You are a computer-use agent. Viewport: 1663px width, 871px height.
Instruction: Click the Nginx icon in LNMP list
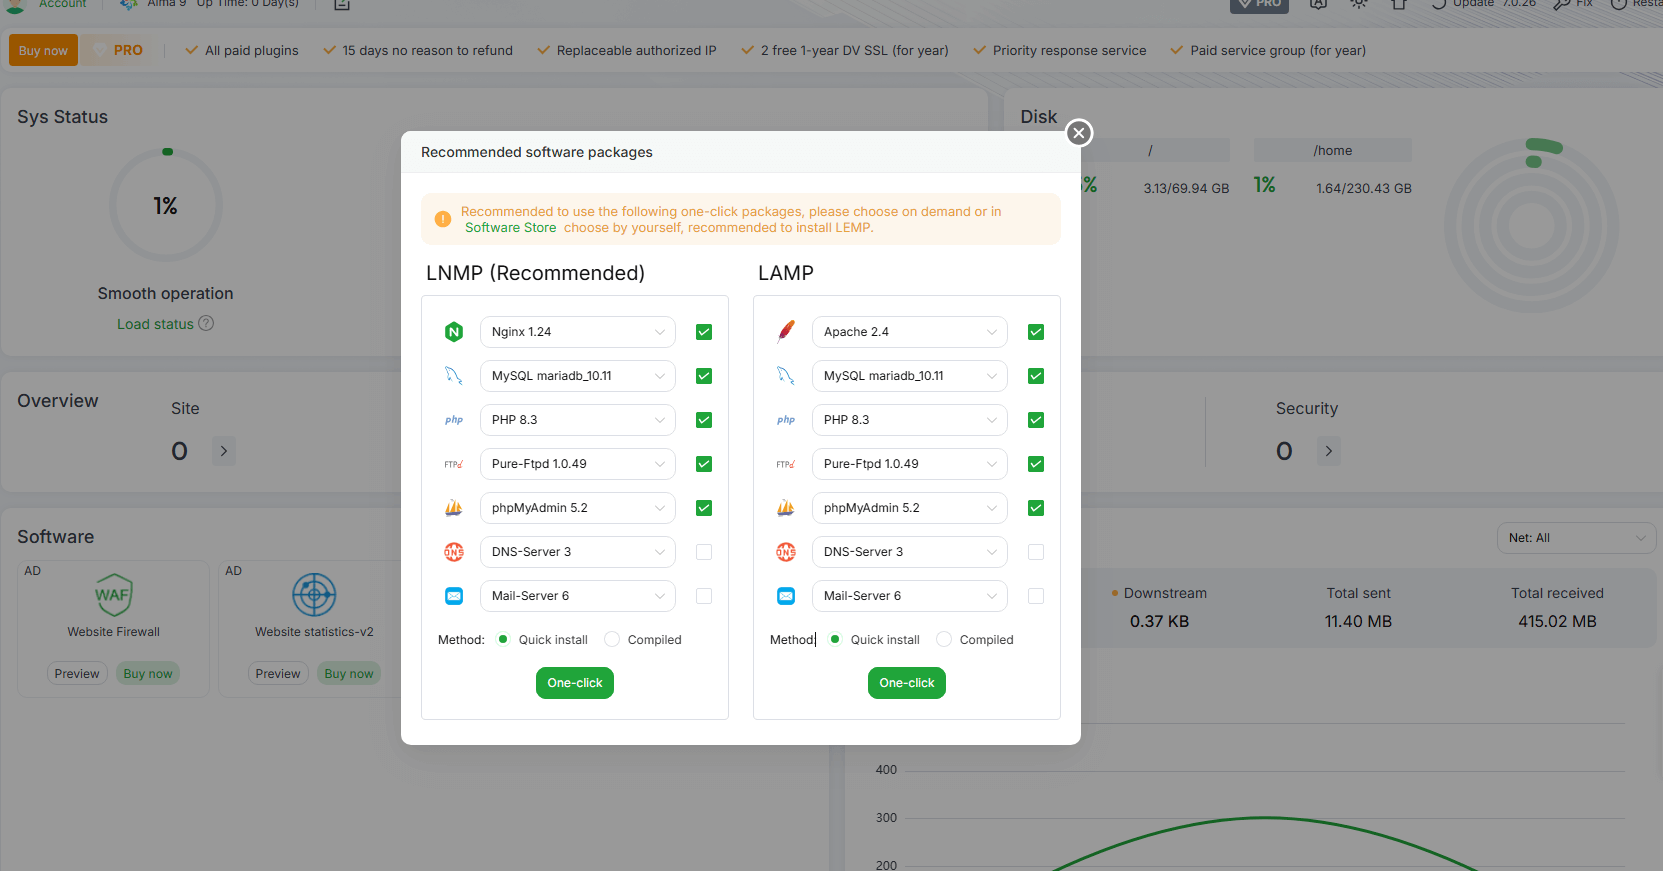(x=454, y=332)
